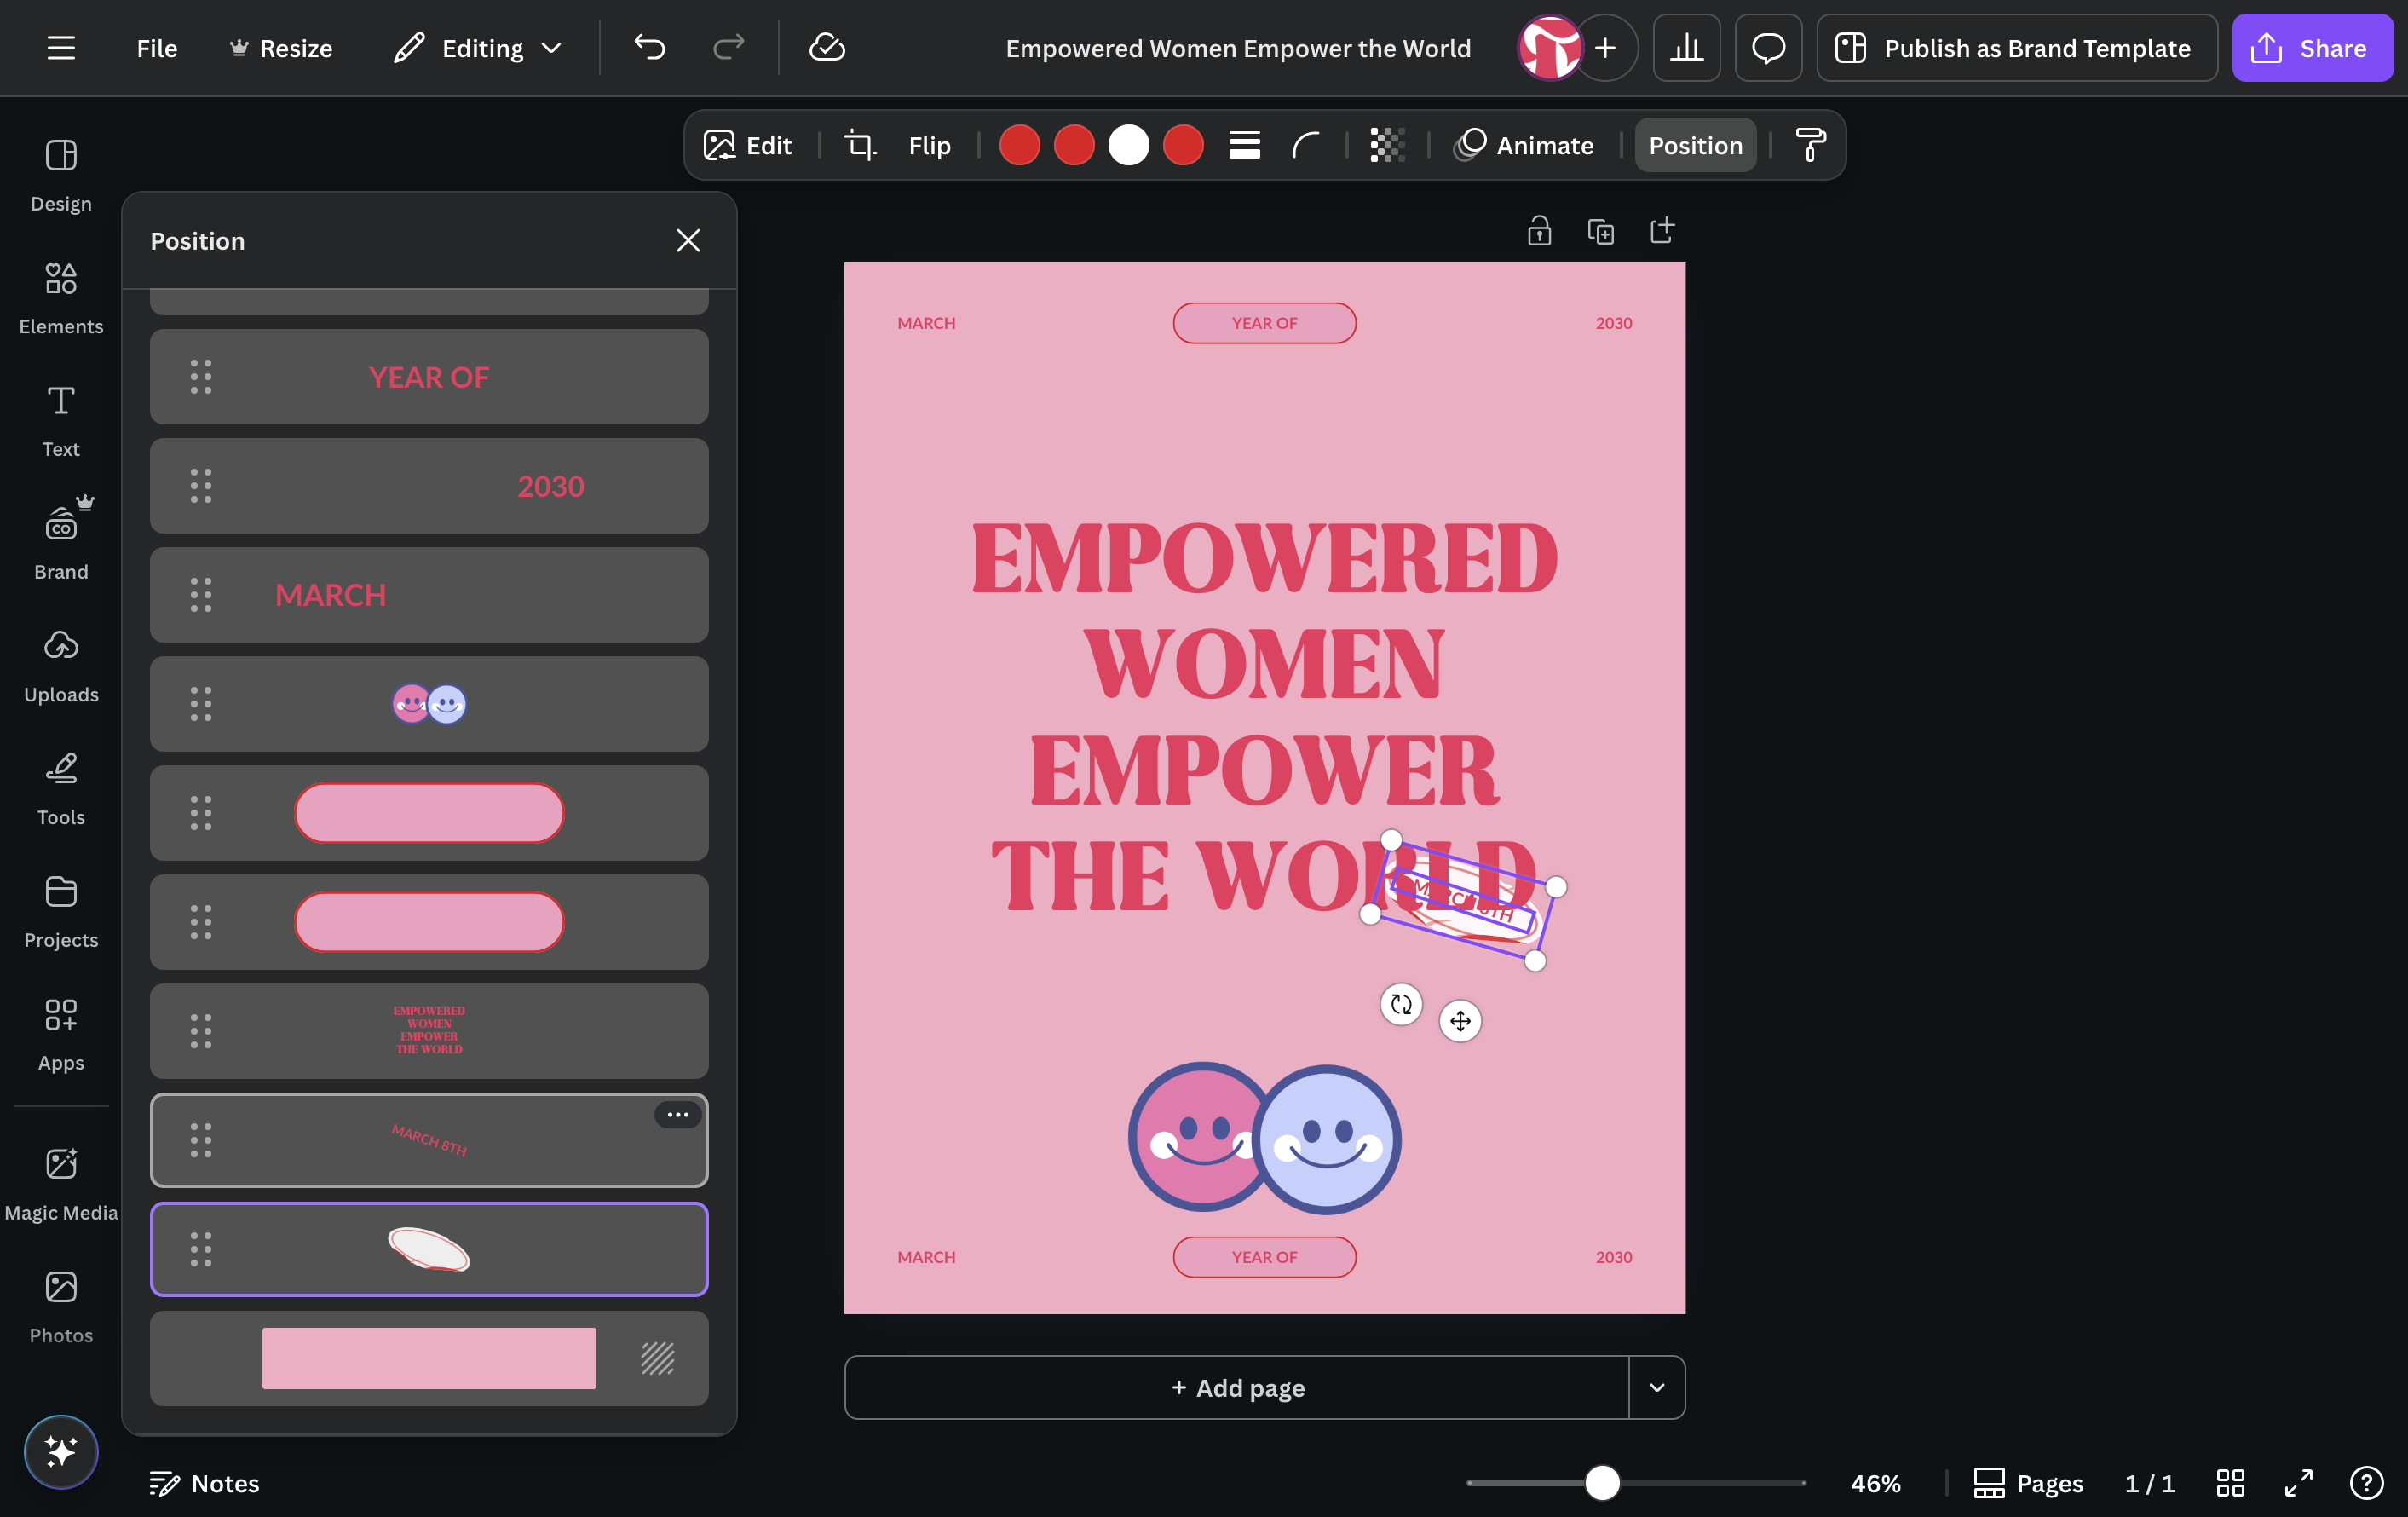Toggle the Pages view button

click(x=2028, y=1483)
